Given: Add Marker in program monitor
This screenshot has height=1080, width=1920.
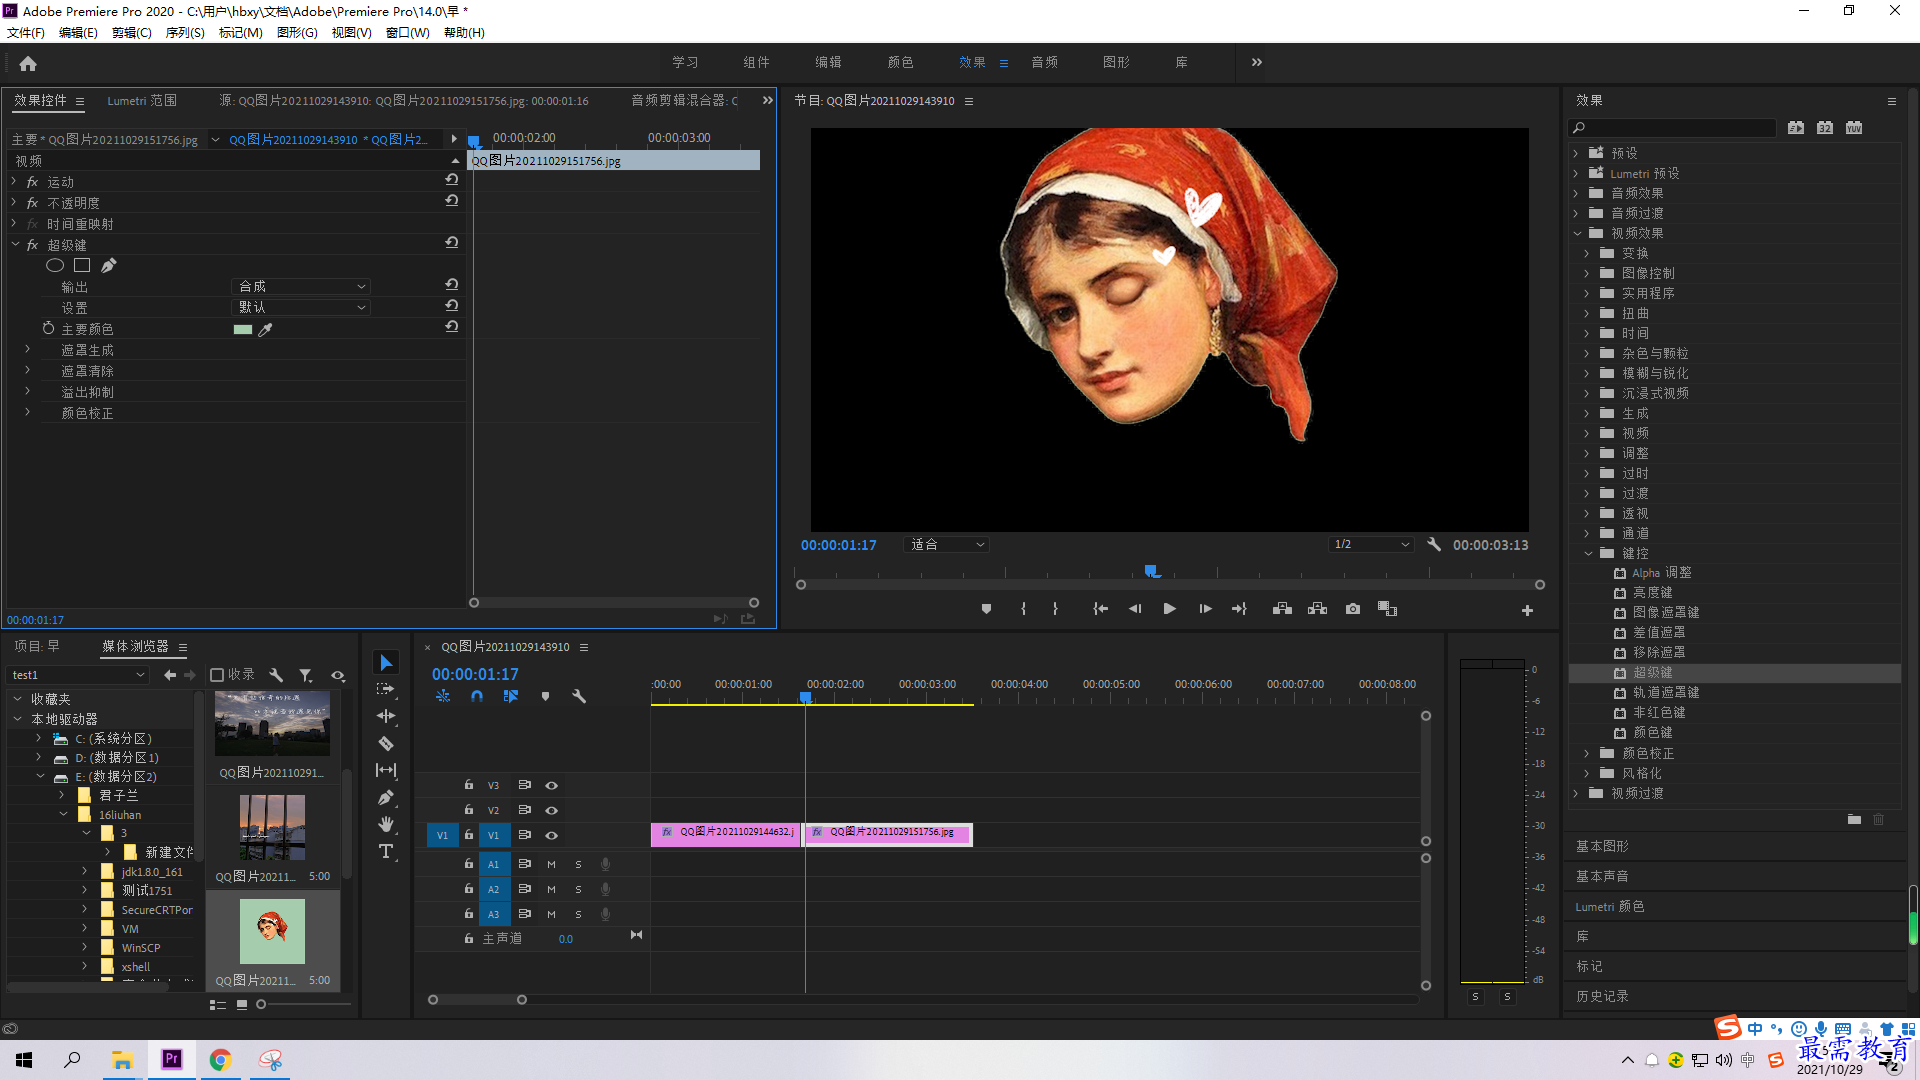Looking at the screenshot, I should [986, 609].
